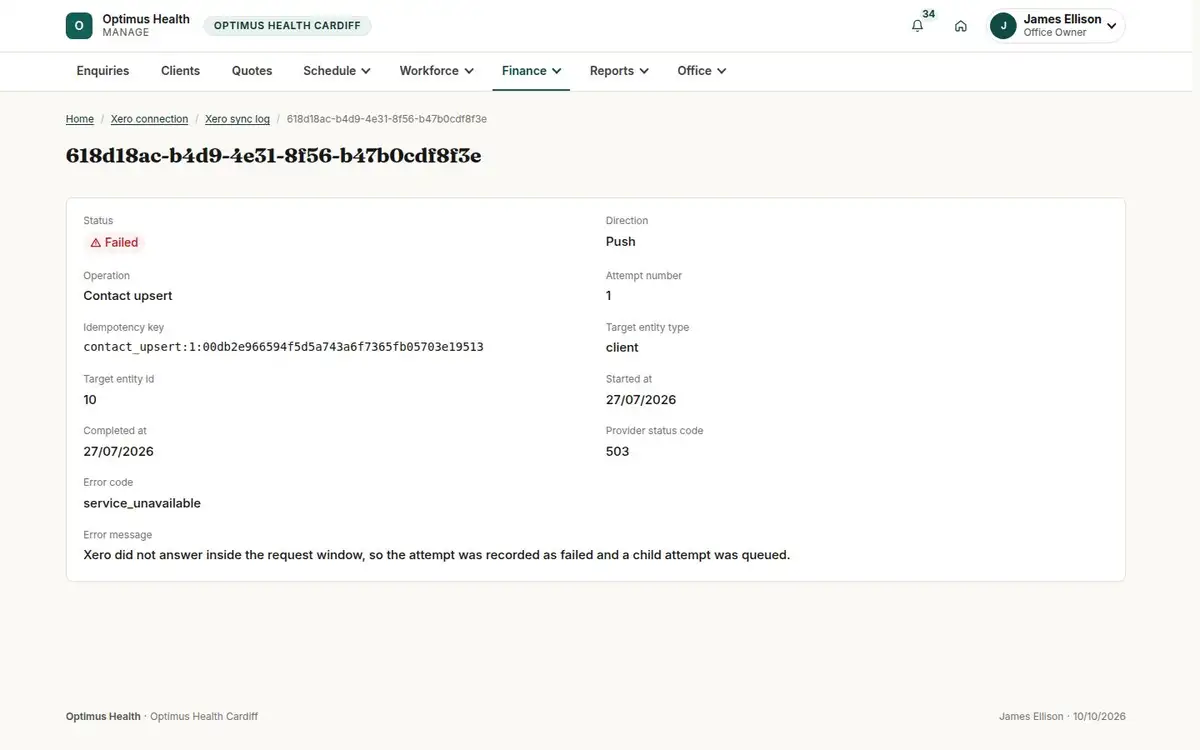
Task: Go back to Xero sync log
Action: (x=237, y=119)
